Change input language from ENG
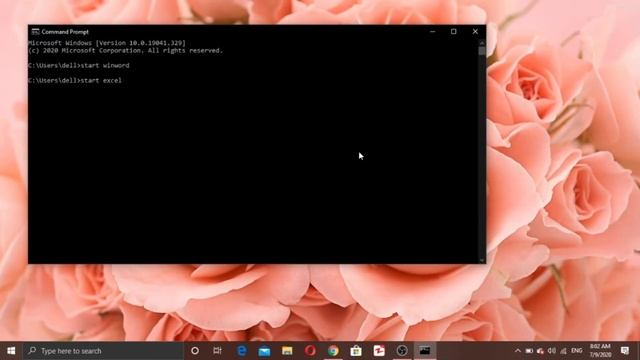 [x=577, y=351]
